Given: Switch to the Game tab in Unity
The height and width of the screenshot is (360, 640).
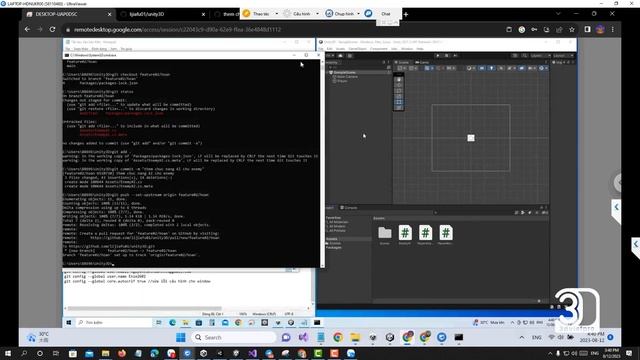Looking at the screenshot, I should pos(422,62).
